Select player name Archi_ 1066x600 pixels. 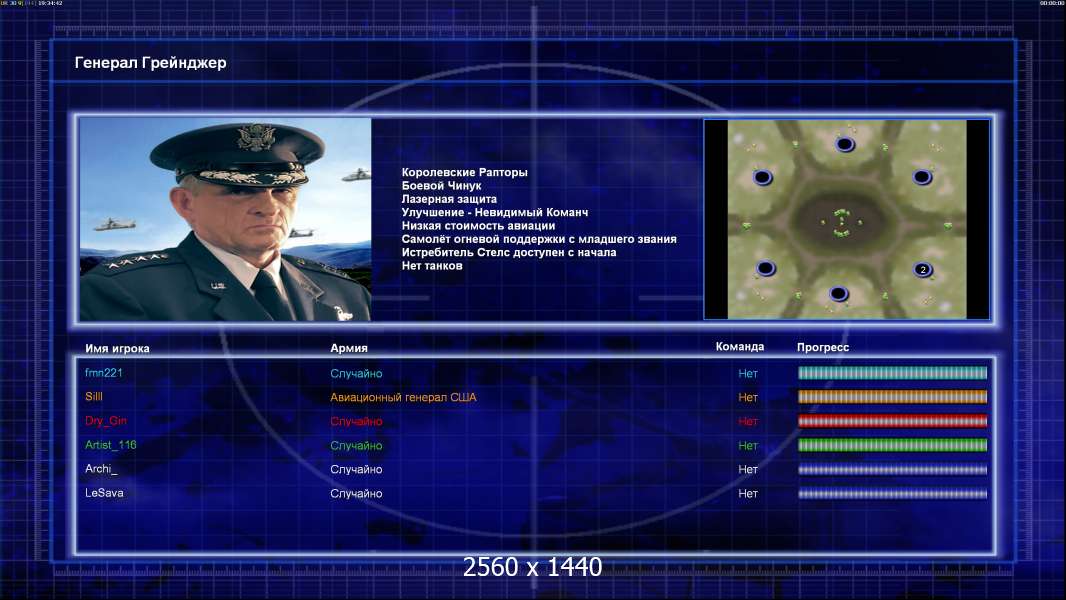coord(101,469)
